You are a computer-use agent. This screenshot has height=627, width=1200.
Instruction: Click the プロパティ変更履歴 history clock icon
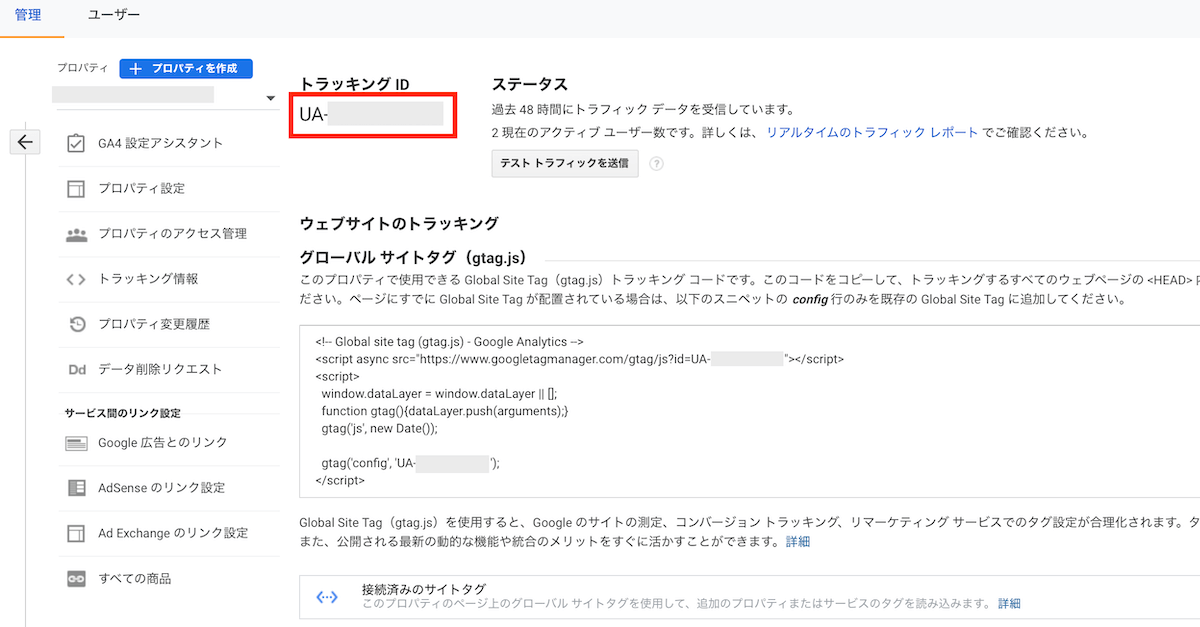point(76,324)
